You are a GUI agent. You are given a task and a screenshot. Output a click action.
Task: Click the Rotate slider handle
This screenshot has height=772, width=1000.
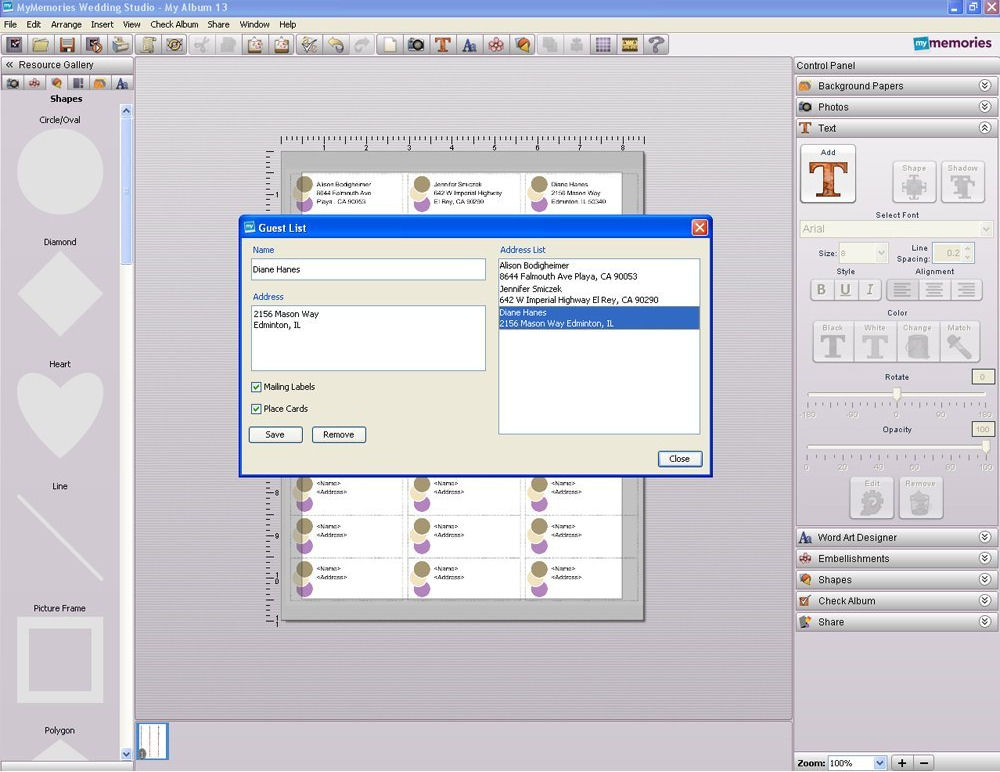[x=897, y=394]
